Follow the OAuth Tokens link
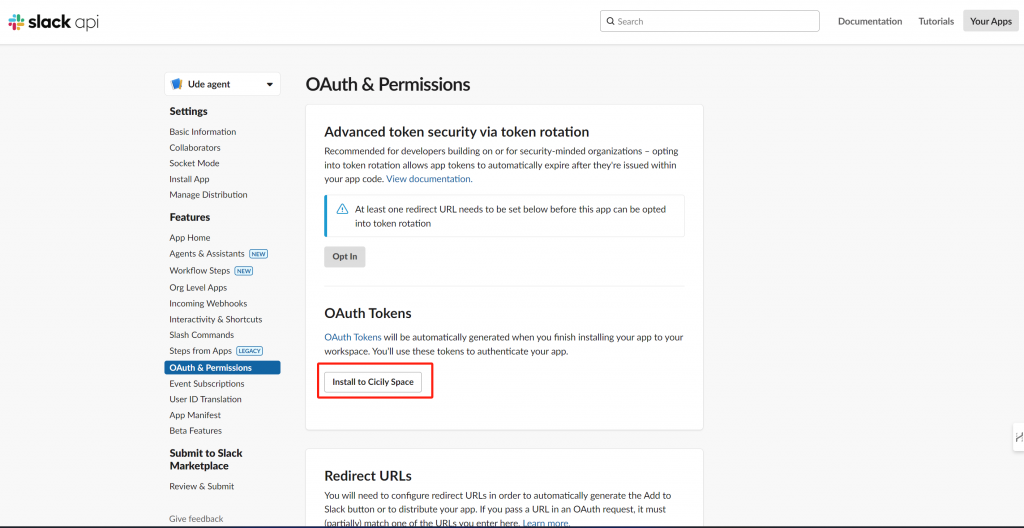Screen dimensions: 1024x528 pyautogui.click(x=353, y=337)
